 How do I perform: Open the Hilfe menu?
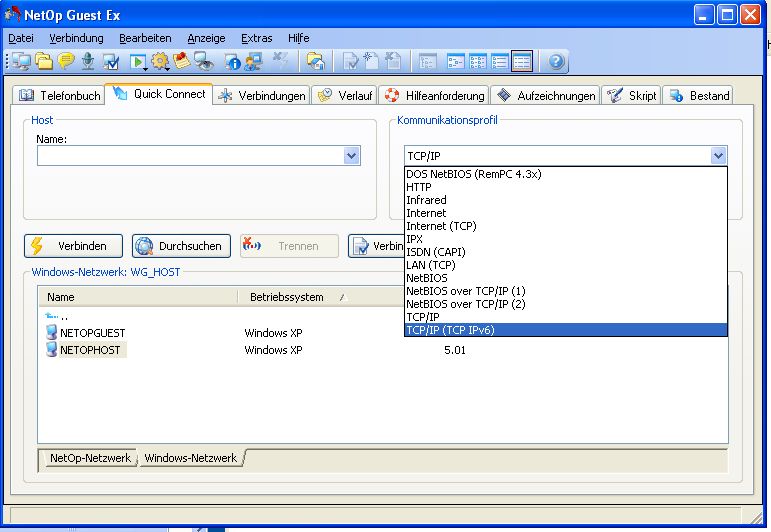298,38
